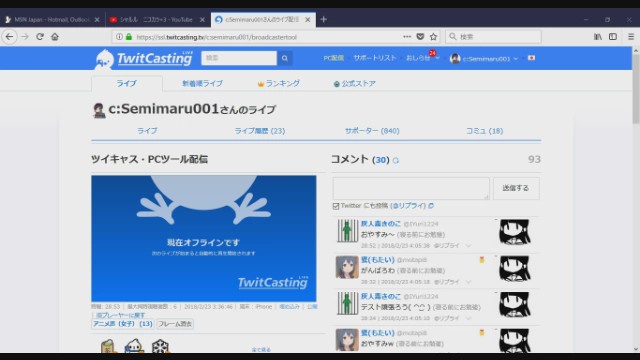640x360 pixels.
Task: Go to the browser home page
Action: pos(55,37)
